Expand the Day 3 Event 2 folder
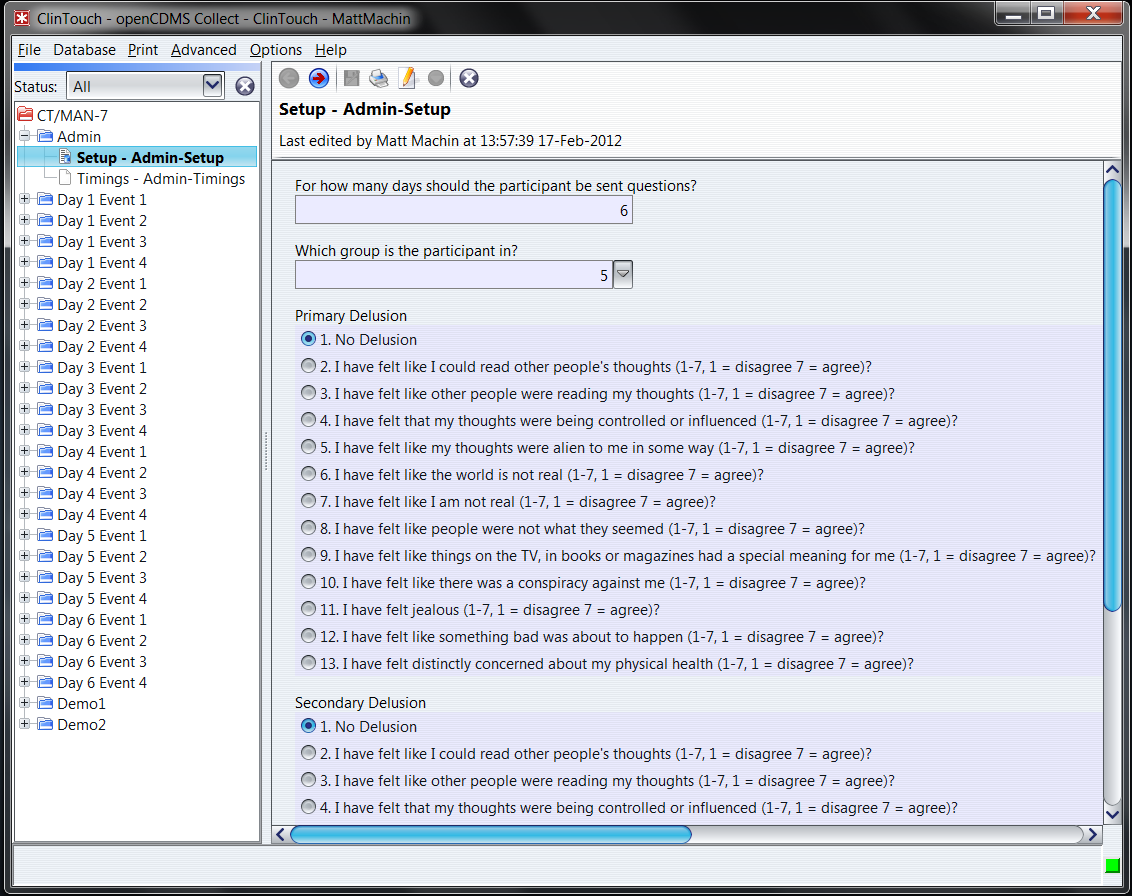This screenshot has height=896, width=1132. [x=25, y=389]
